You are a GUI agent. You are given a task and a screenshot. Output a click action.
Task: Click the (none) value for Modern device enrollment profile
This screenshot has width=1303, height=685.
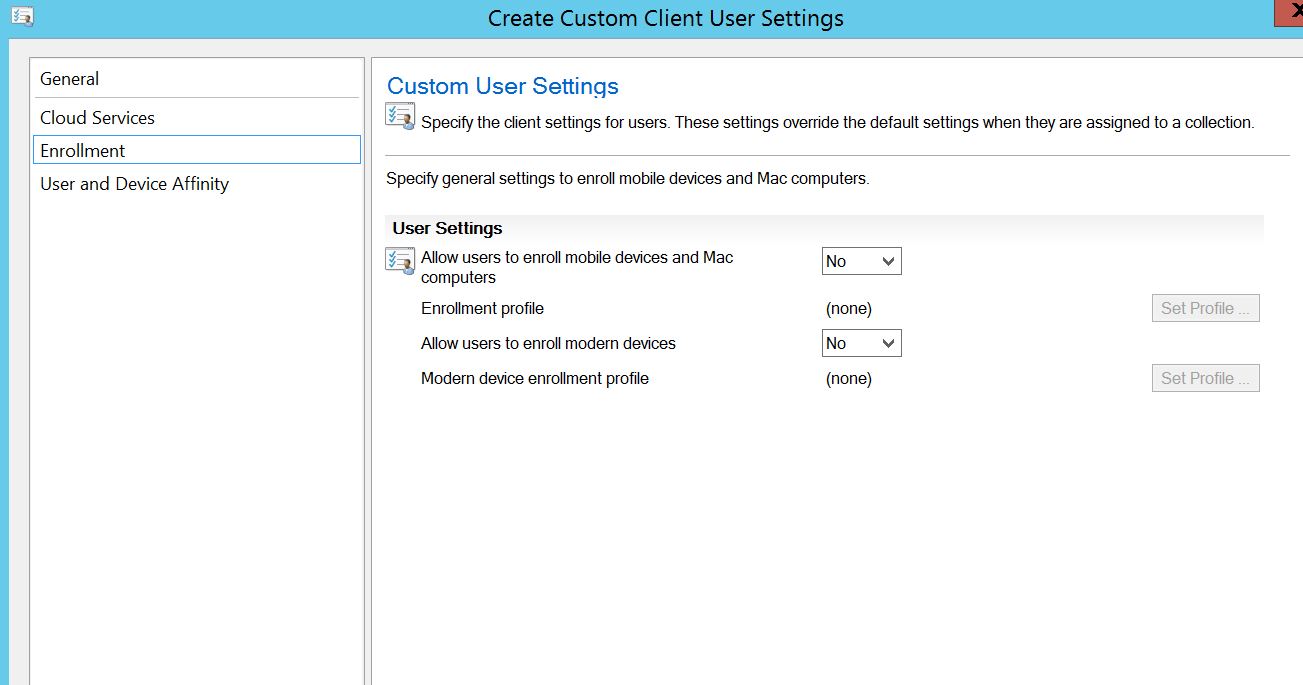click(x=848, y=378)
